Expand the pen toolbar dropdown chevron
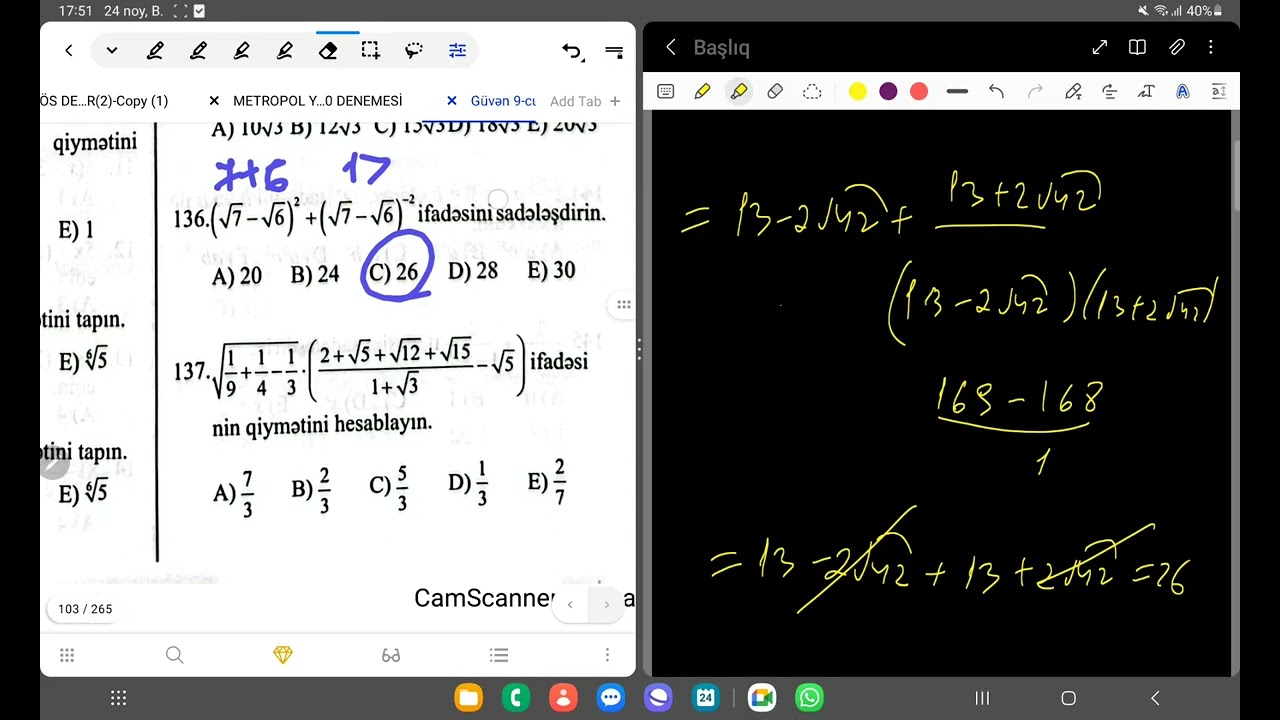Screen dimensions: 1280x720 (x=112, y=50)
